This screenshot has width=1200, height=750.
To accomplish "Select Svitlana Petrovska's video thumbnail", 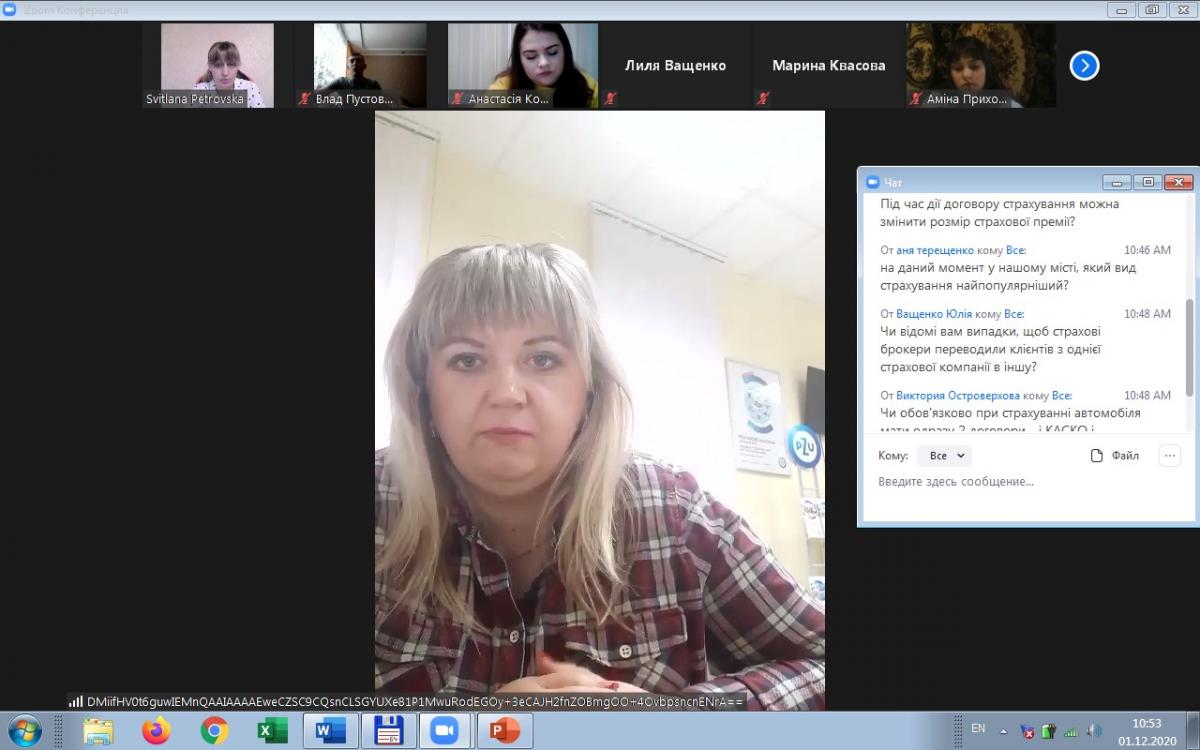I will pyautogui.click(x=217, y=65).
